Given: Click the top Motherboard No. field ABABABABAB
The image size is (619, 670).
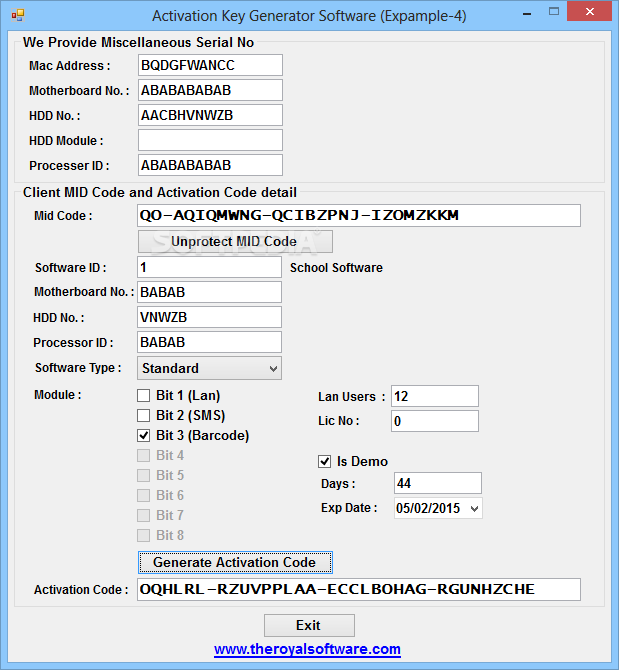Looking at the screenshot, I should coord(210,90).
